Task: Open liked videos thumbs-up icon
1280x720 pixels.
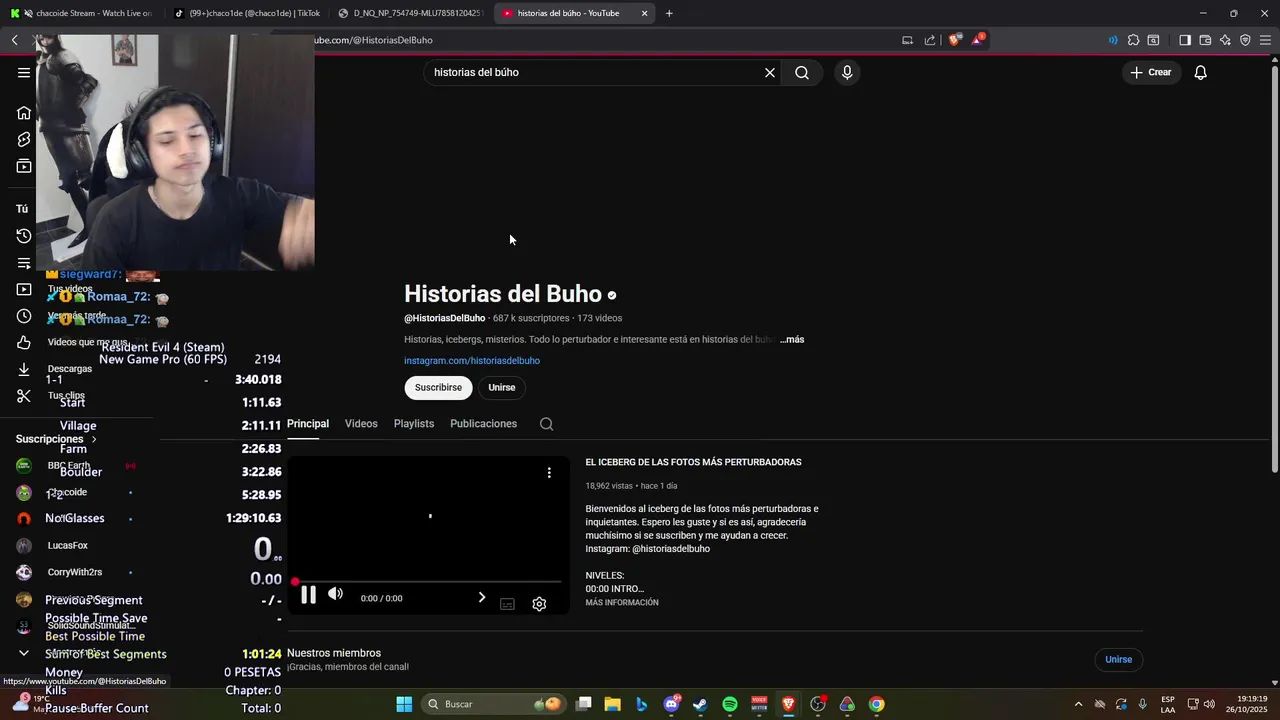Action: pyautogui.click(x=24, y=343)
